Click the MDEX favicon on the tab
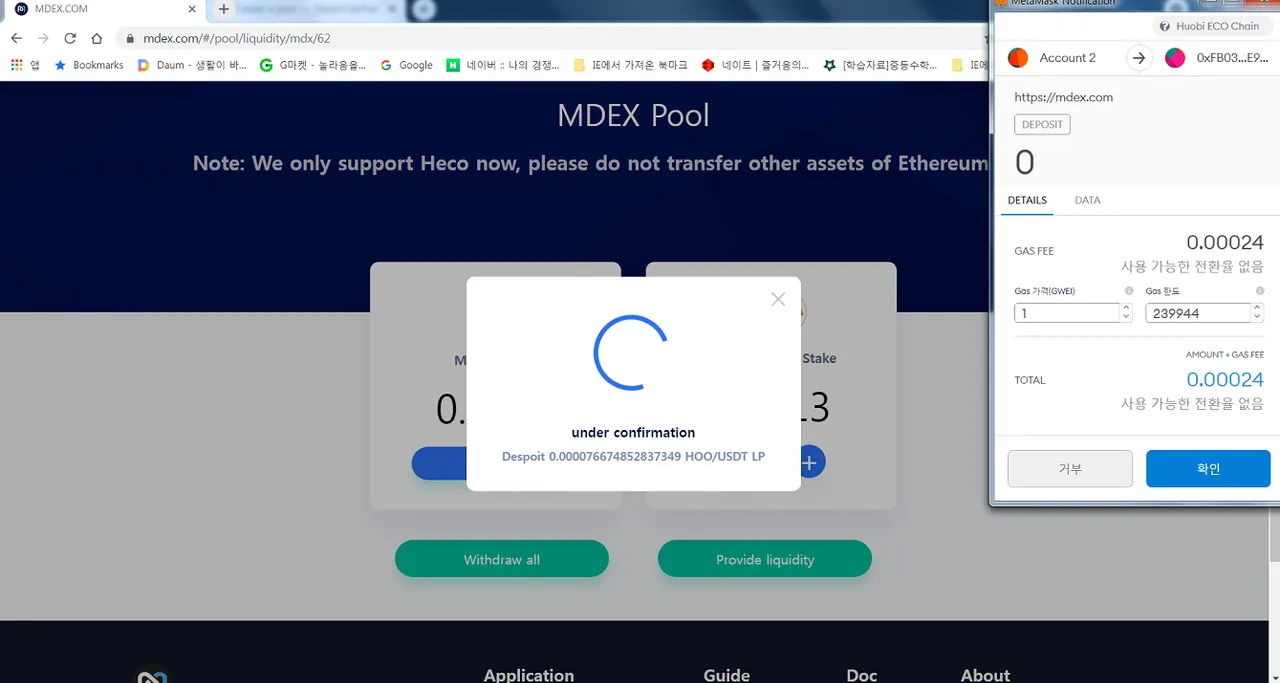Viewport: 1280px width, 683px height. pyautogui.click(x=21, y=9)
